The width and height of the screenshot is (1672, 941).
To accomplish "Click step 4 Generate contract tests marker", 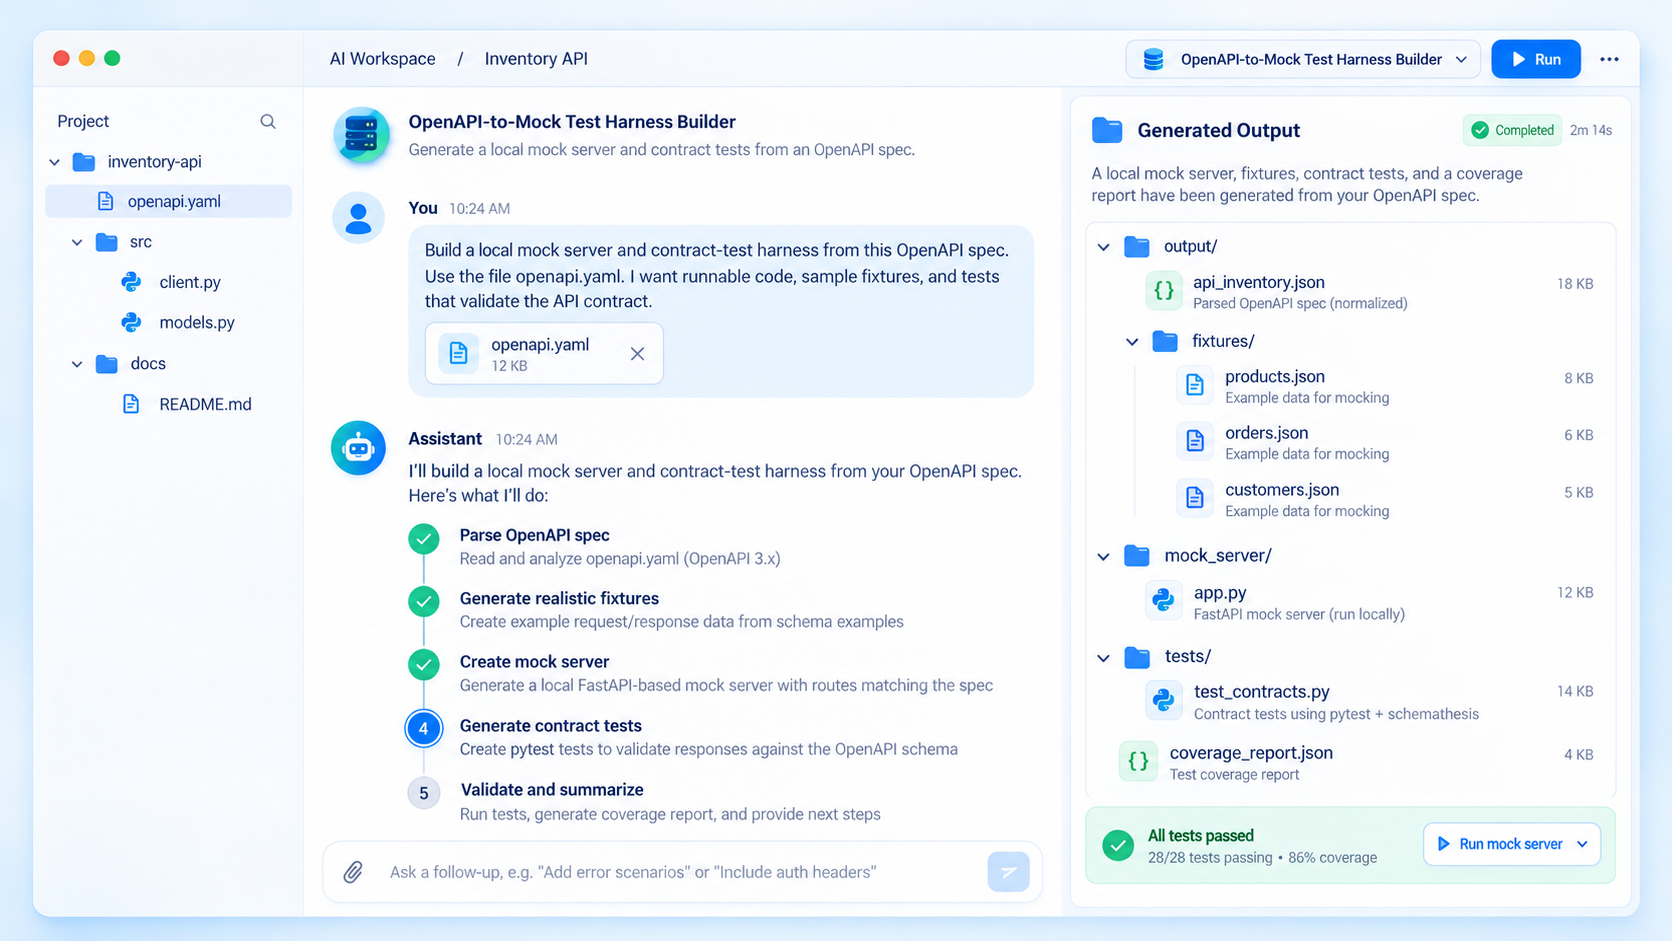I will [423, 728].
